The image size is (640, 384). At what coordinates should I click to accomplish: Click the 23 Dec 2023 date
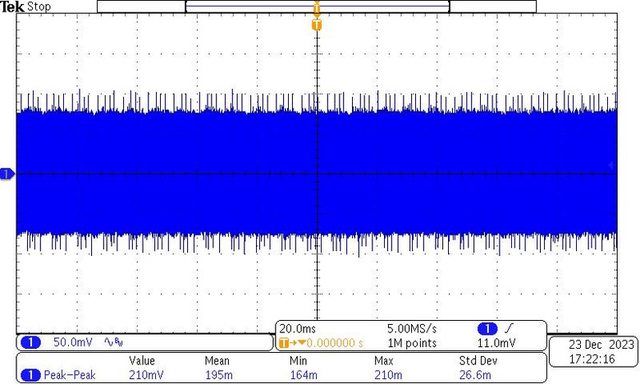601,344
